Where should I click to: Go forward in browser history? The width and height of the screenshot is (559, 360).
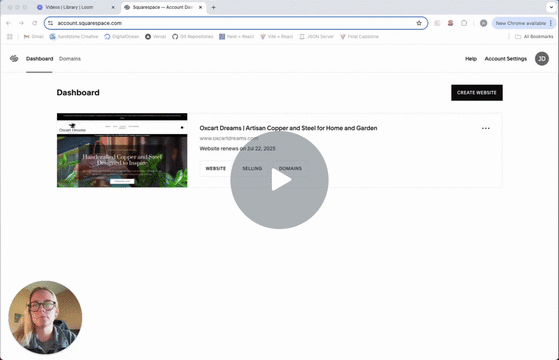pyautogui.click(x=21, y=23)
